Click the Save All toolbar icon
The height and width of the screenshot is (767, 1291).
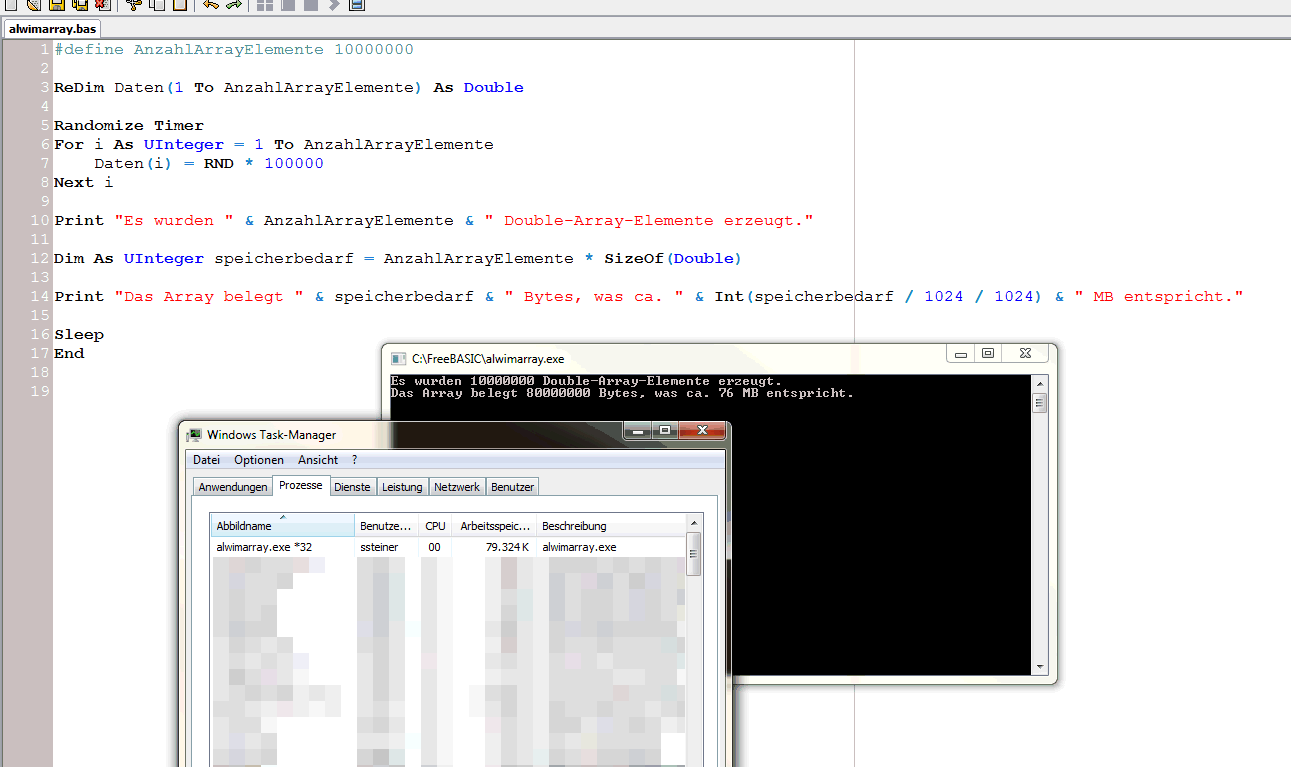click(x=80, y=4)
